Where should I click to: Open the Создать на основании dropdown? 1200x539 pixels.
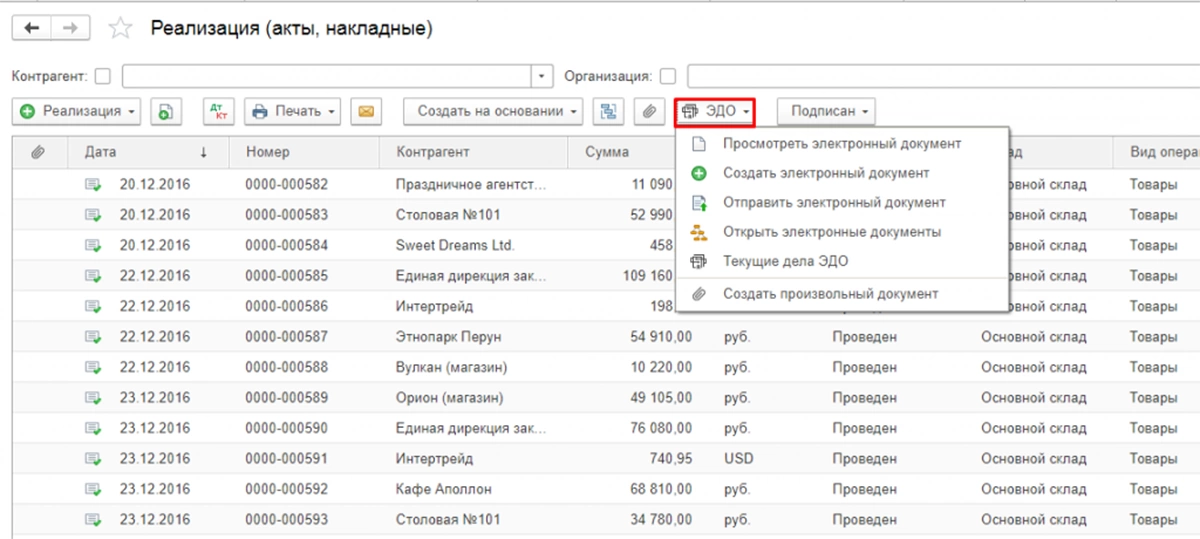coord(494,112)
